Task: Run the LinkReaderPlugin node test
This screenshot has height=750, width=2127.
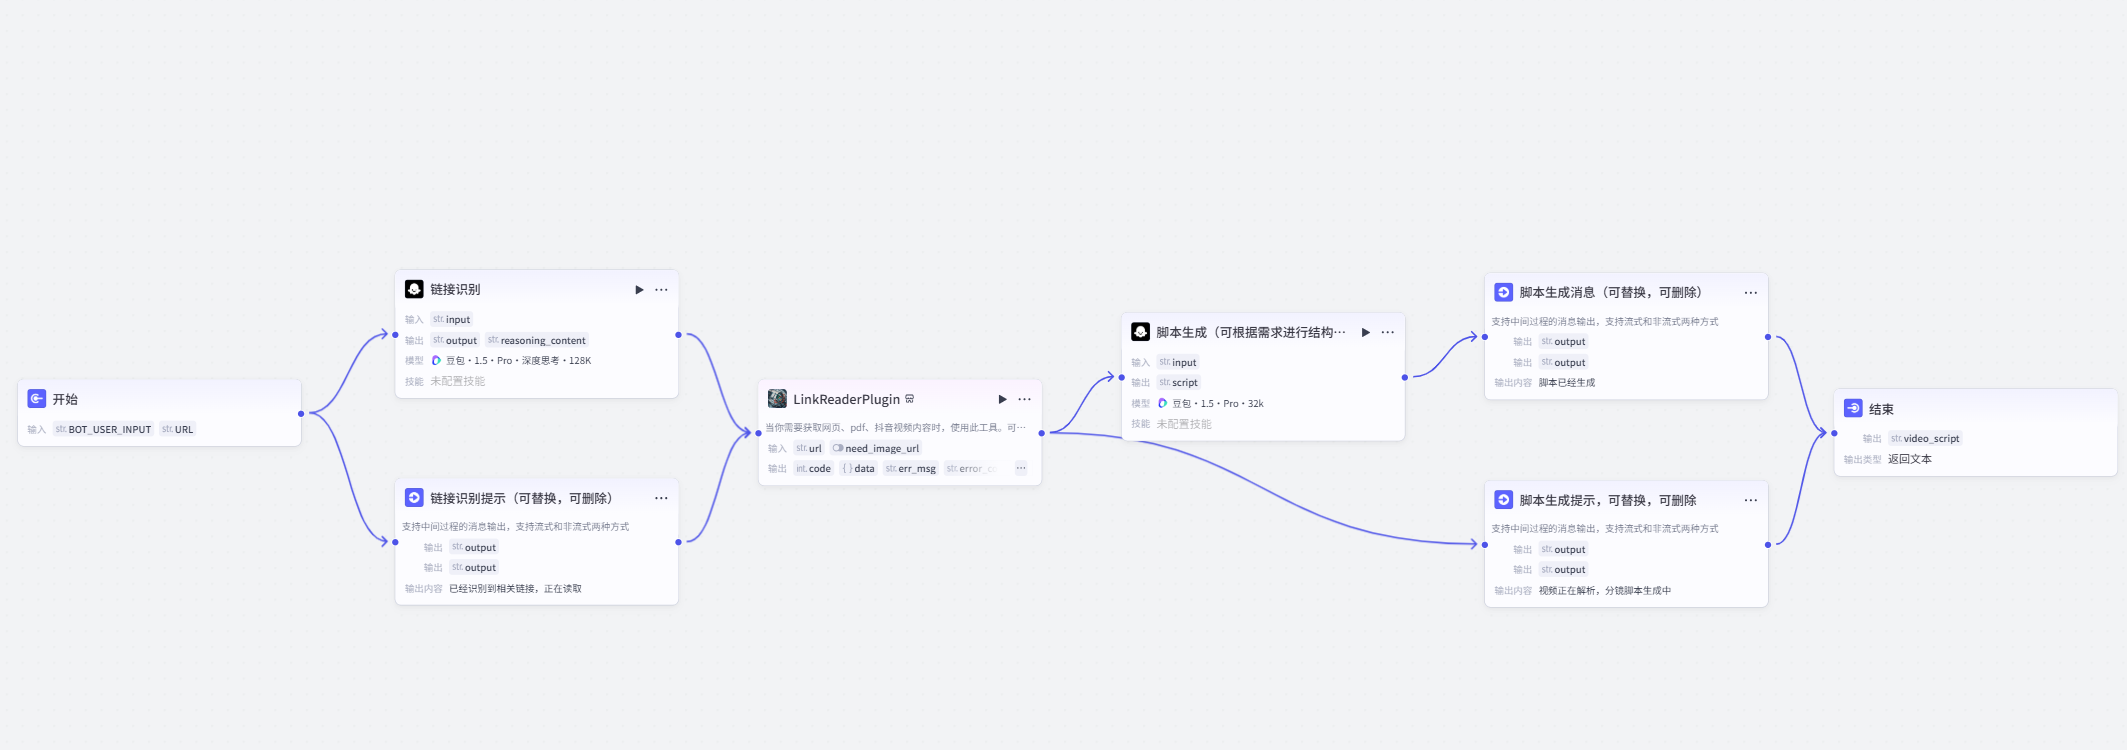Action: click(x=1002, y=399)
